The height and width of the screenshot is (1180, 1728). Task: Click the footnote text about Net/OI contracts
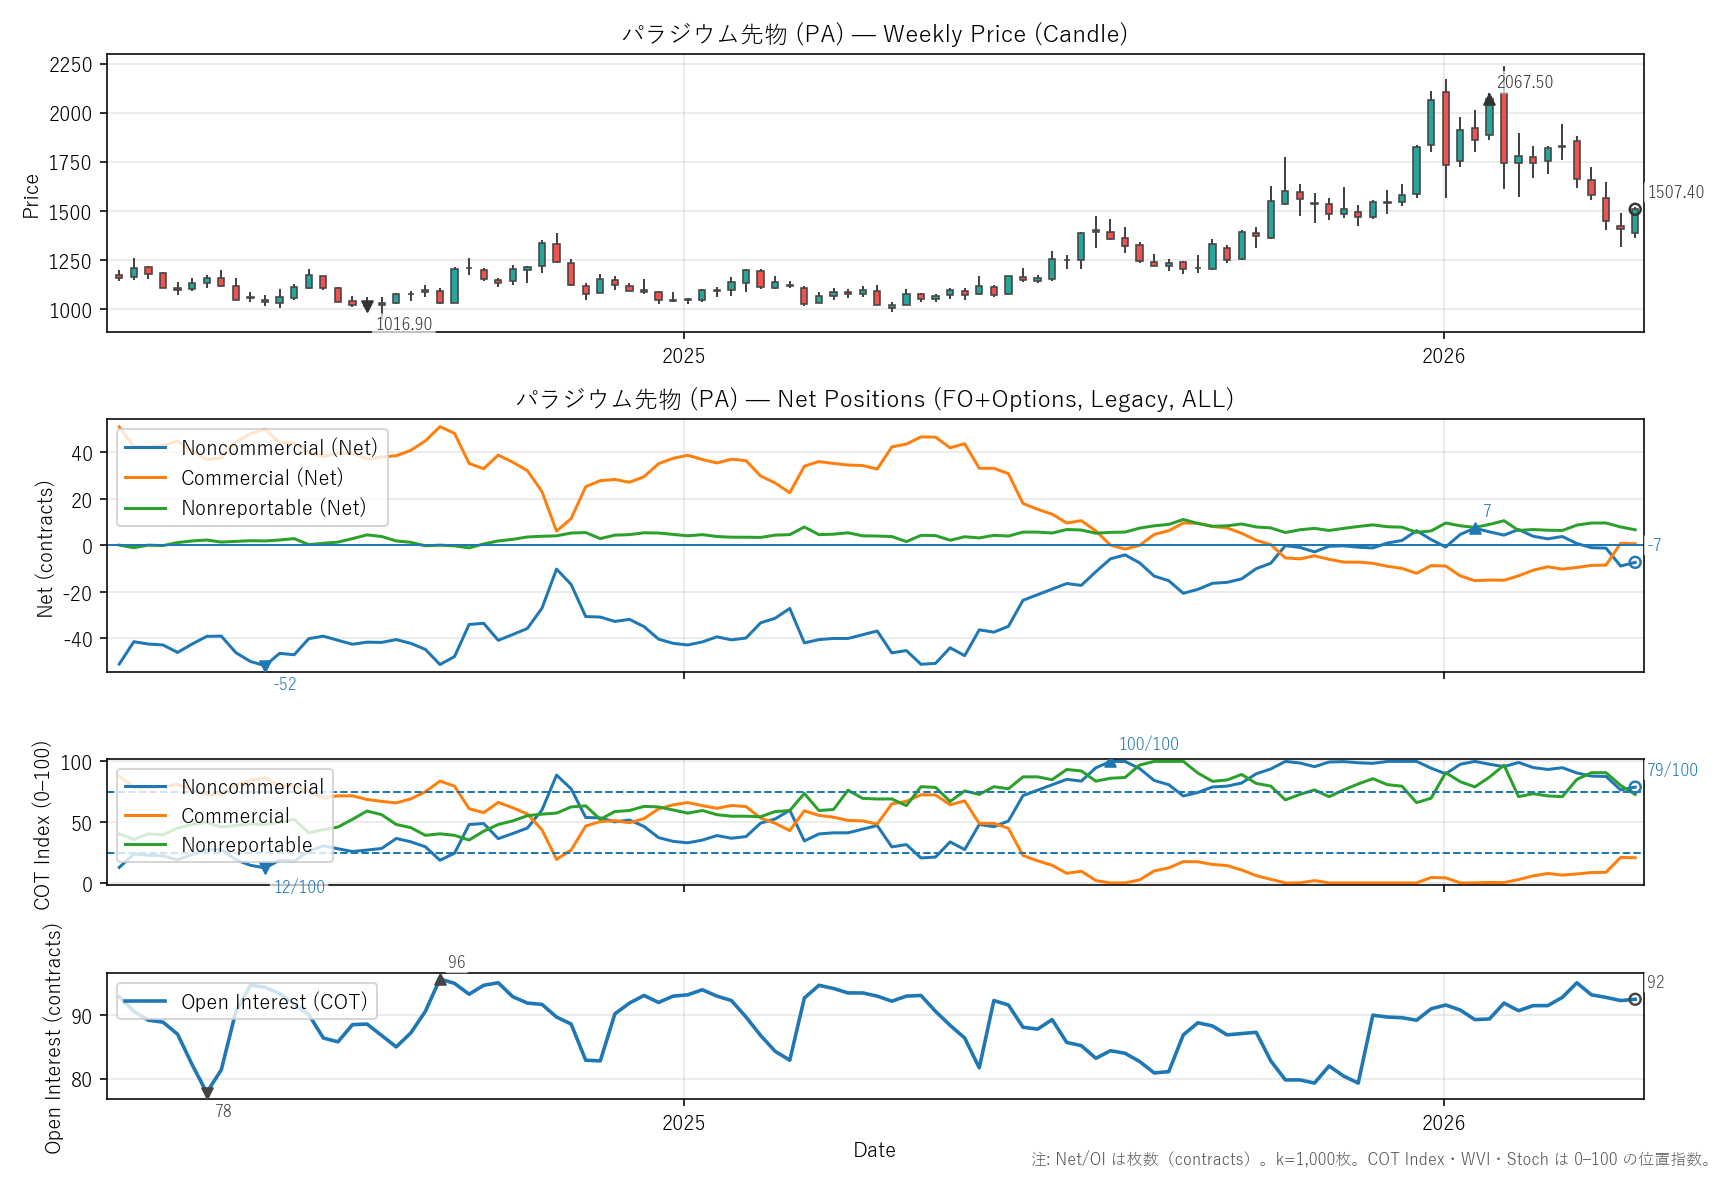pyautogui.click(x=1370, y=1159)
